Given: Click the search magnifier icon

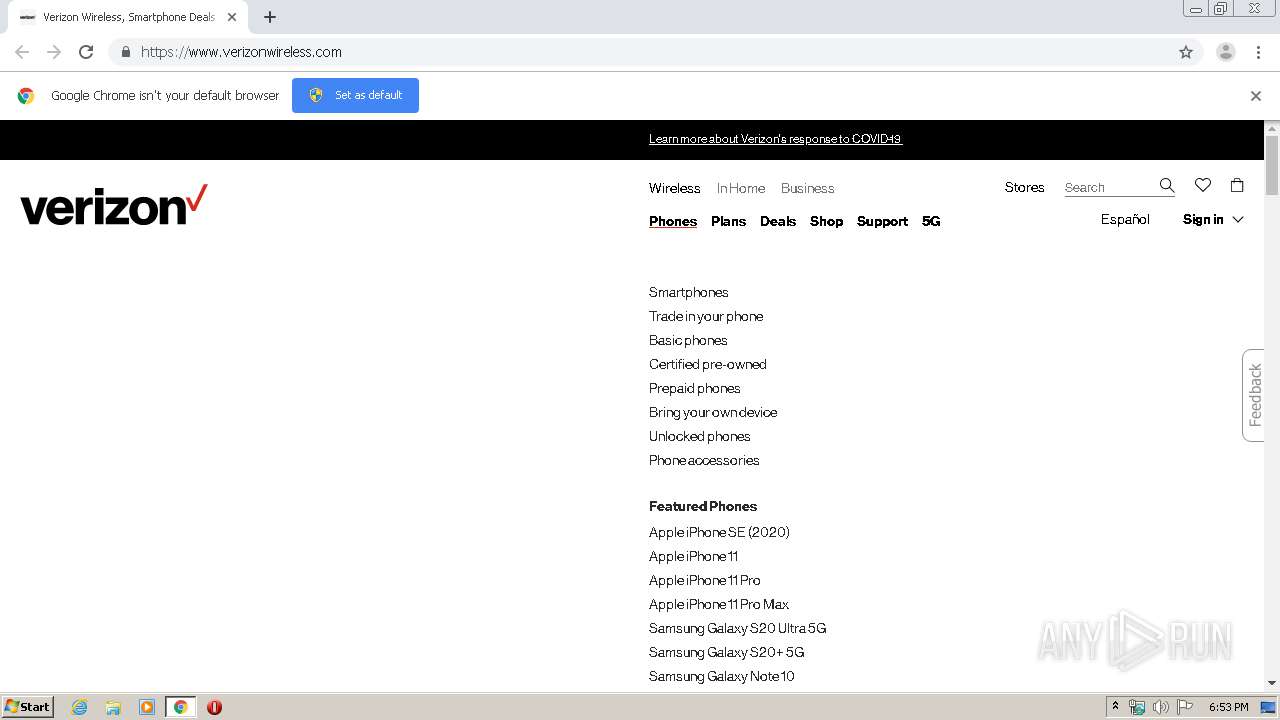Looking at the screenshot, I should point(1166,186).
